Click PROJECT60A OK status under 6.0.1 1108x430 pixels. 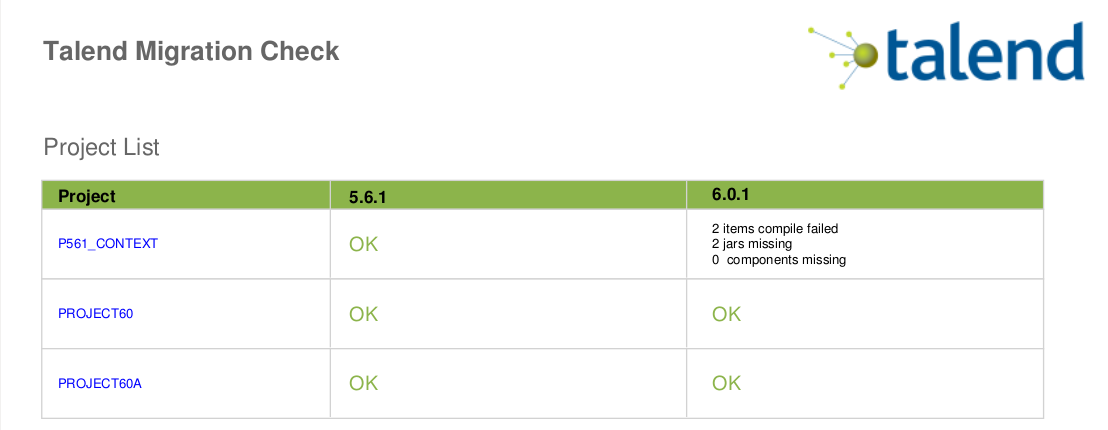[727, 383]
